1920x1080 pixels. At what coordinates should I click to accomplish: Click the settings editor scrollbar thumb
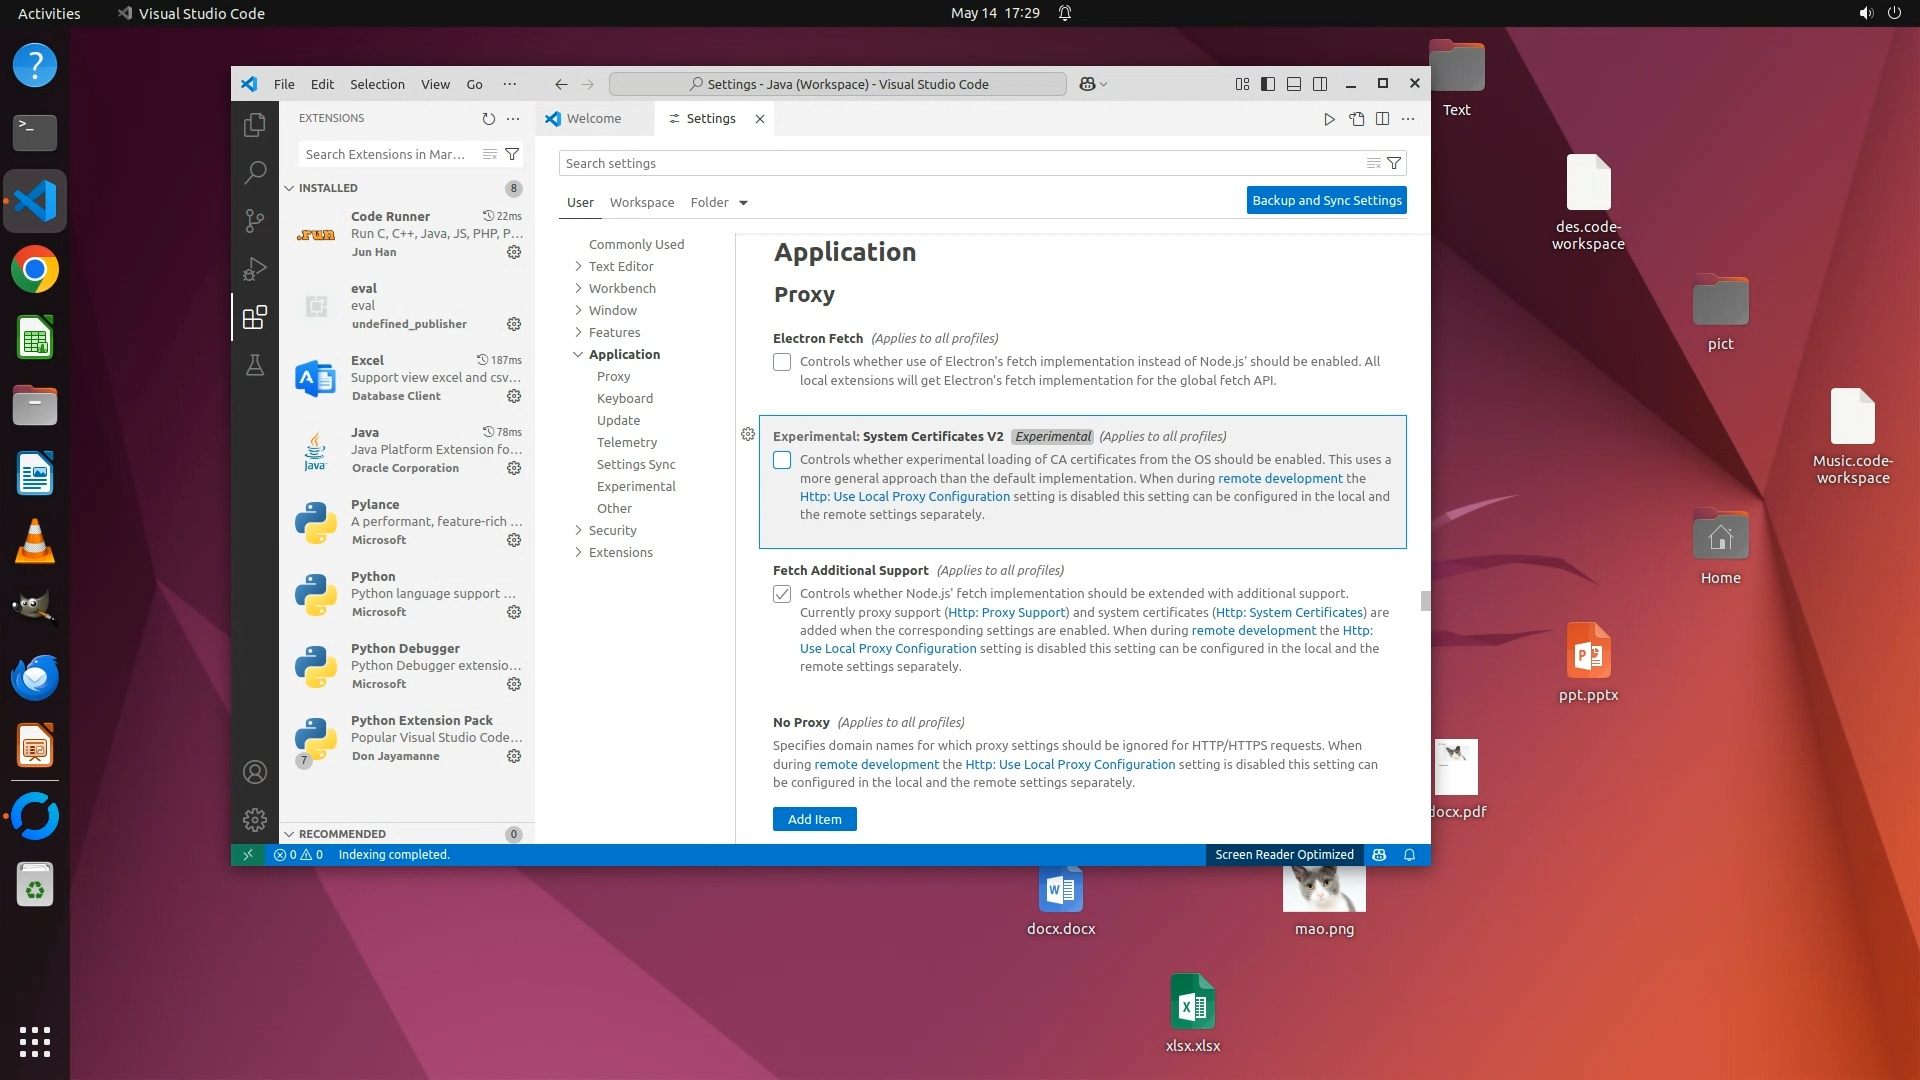[x=1425, y=600]
